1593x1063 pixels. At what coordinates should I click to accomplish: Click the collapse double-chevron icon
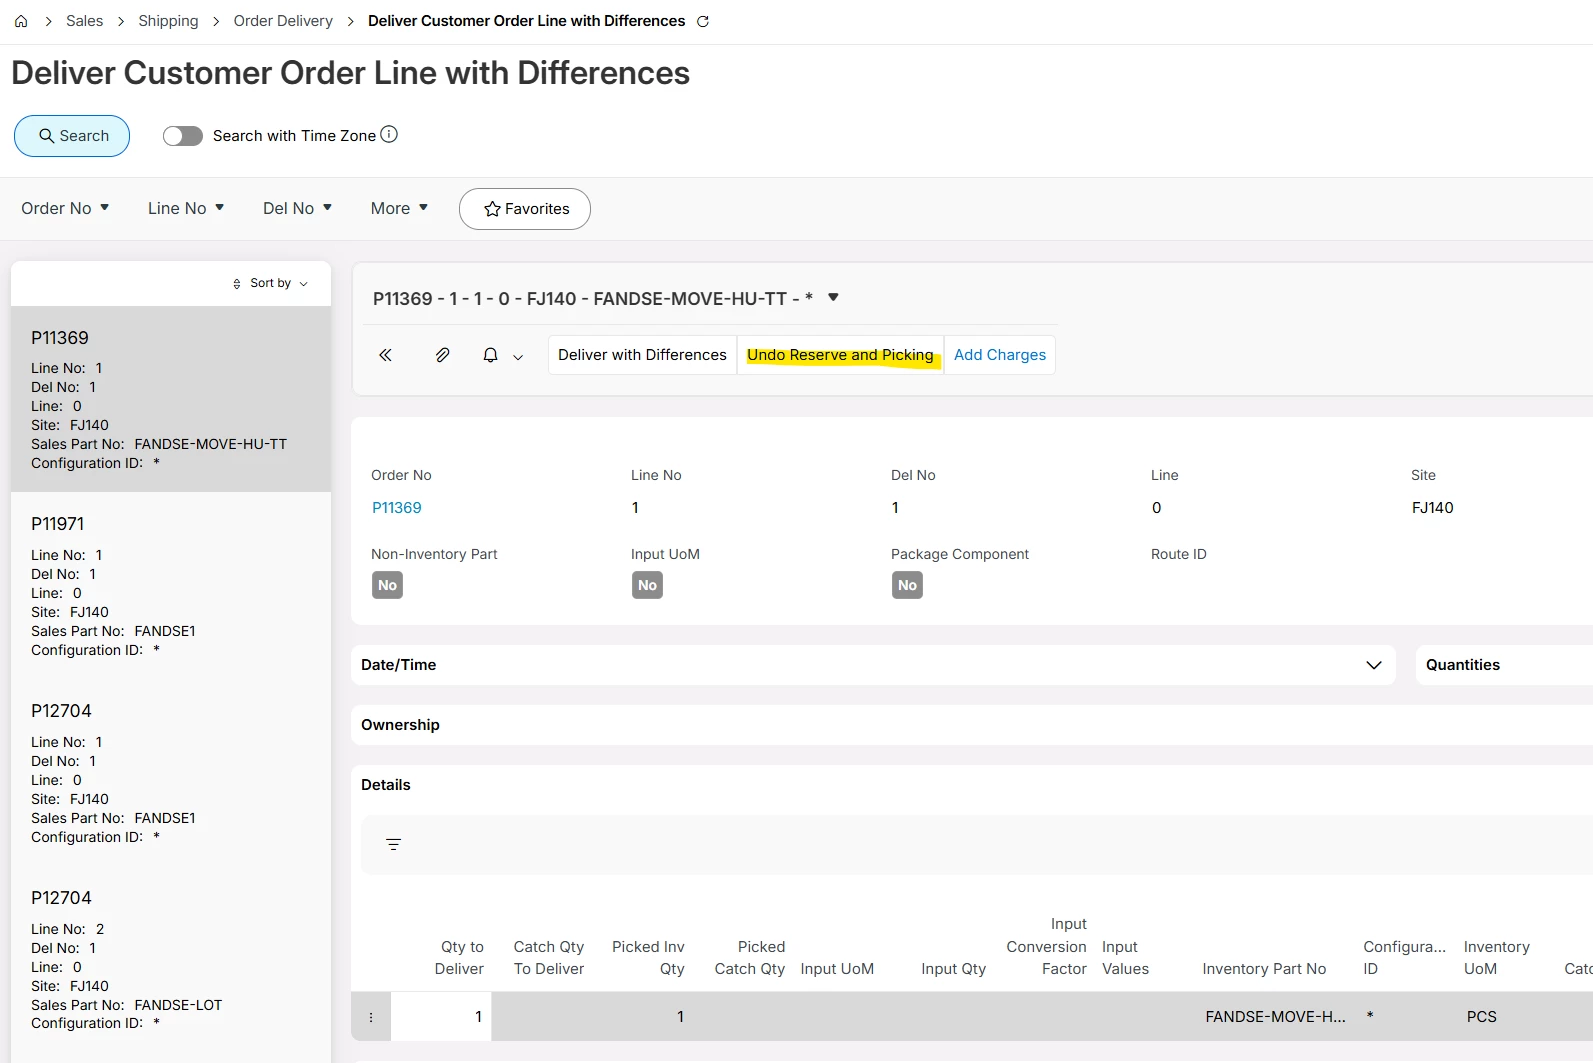tap(385, 355)
